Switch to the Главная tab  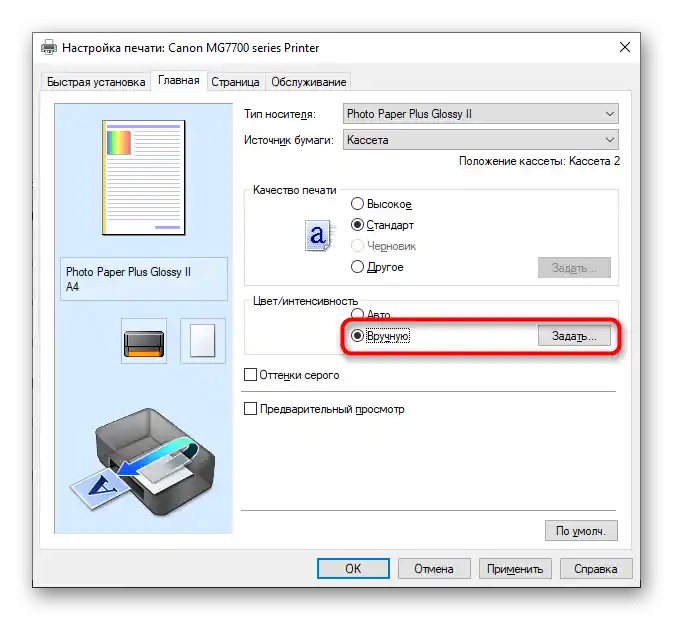click(179, 80)
